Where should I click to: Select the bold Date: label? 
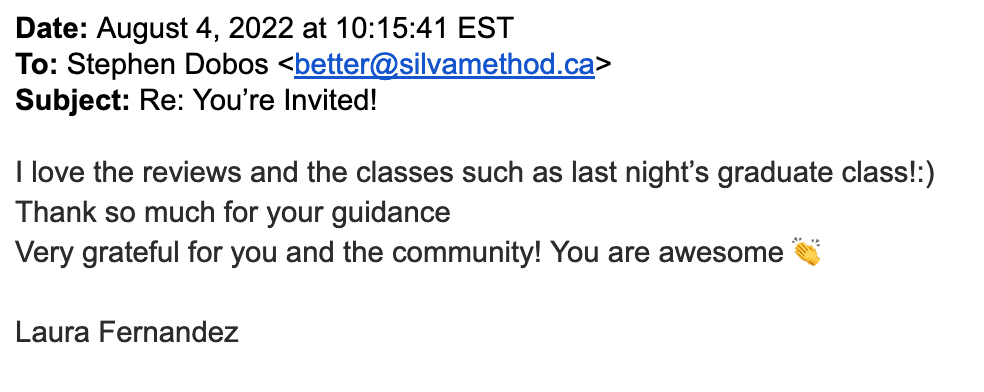(x=52, y=28)
